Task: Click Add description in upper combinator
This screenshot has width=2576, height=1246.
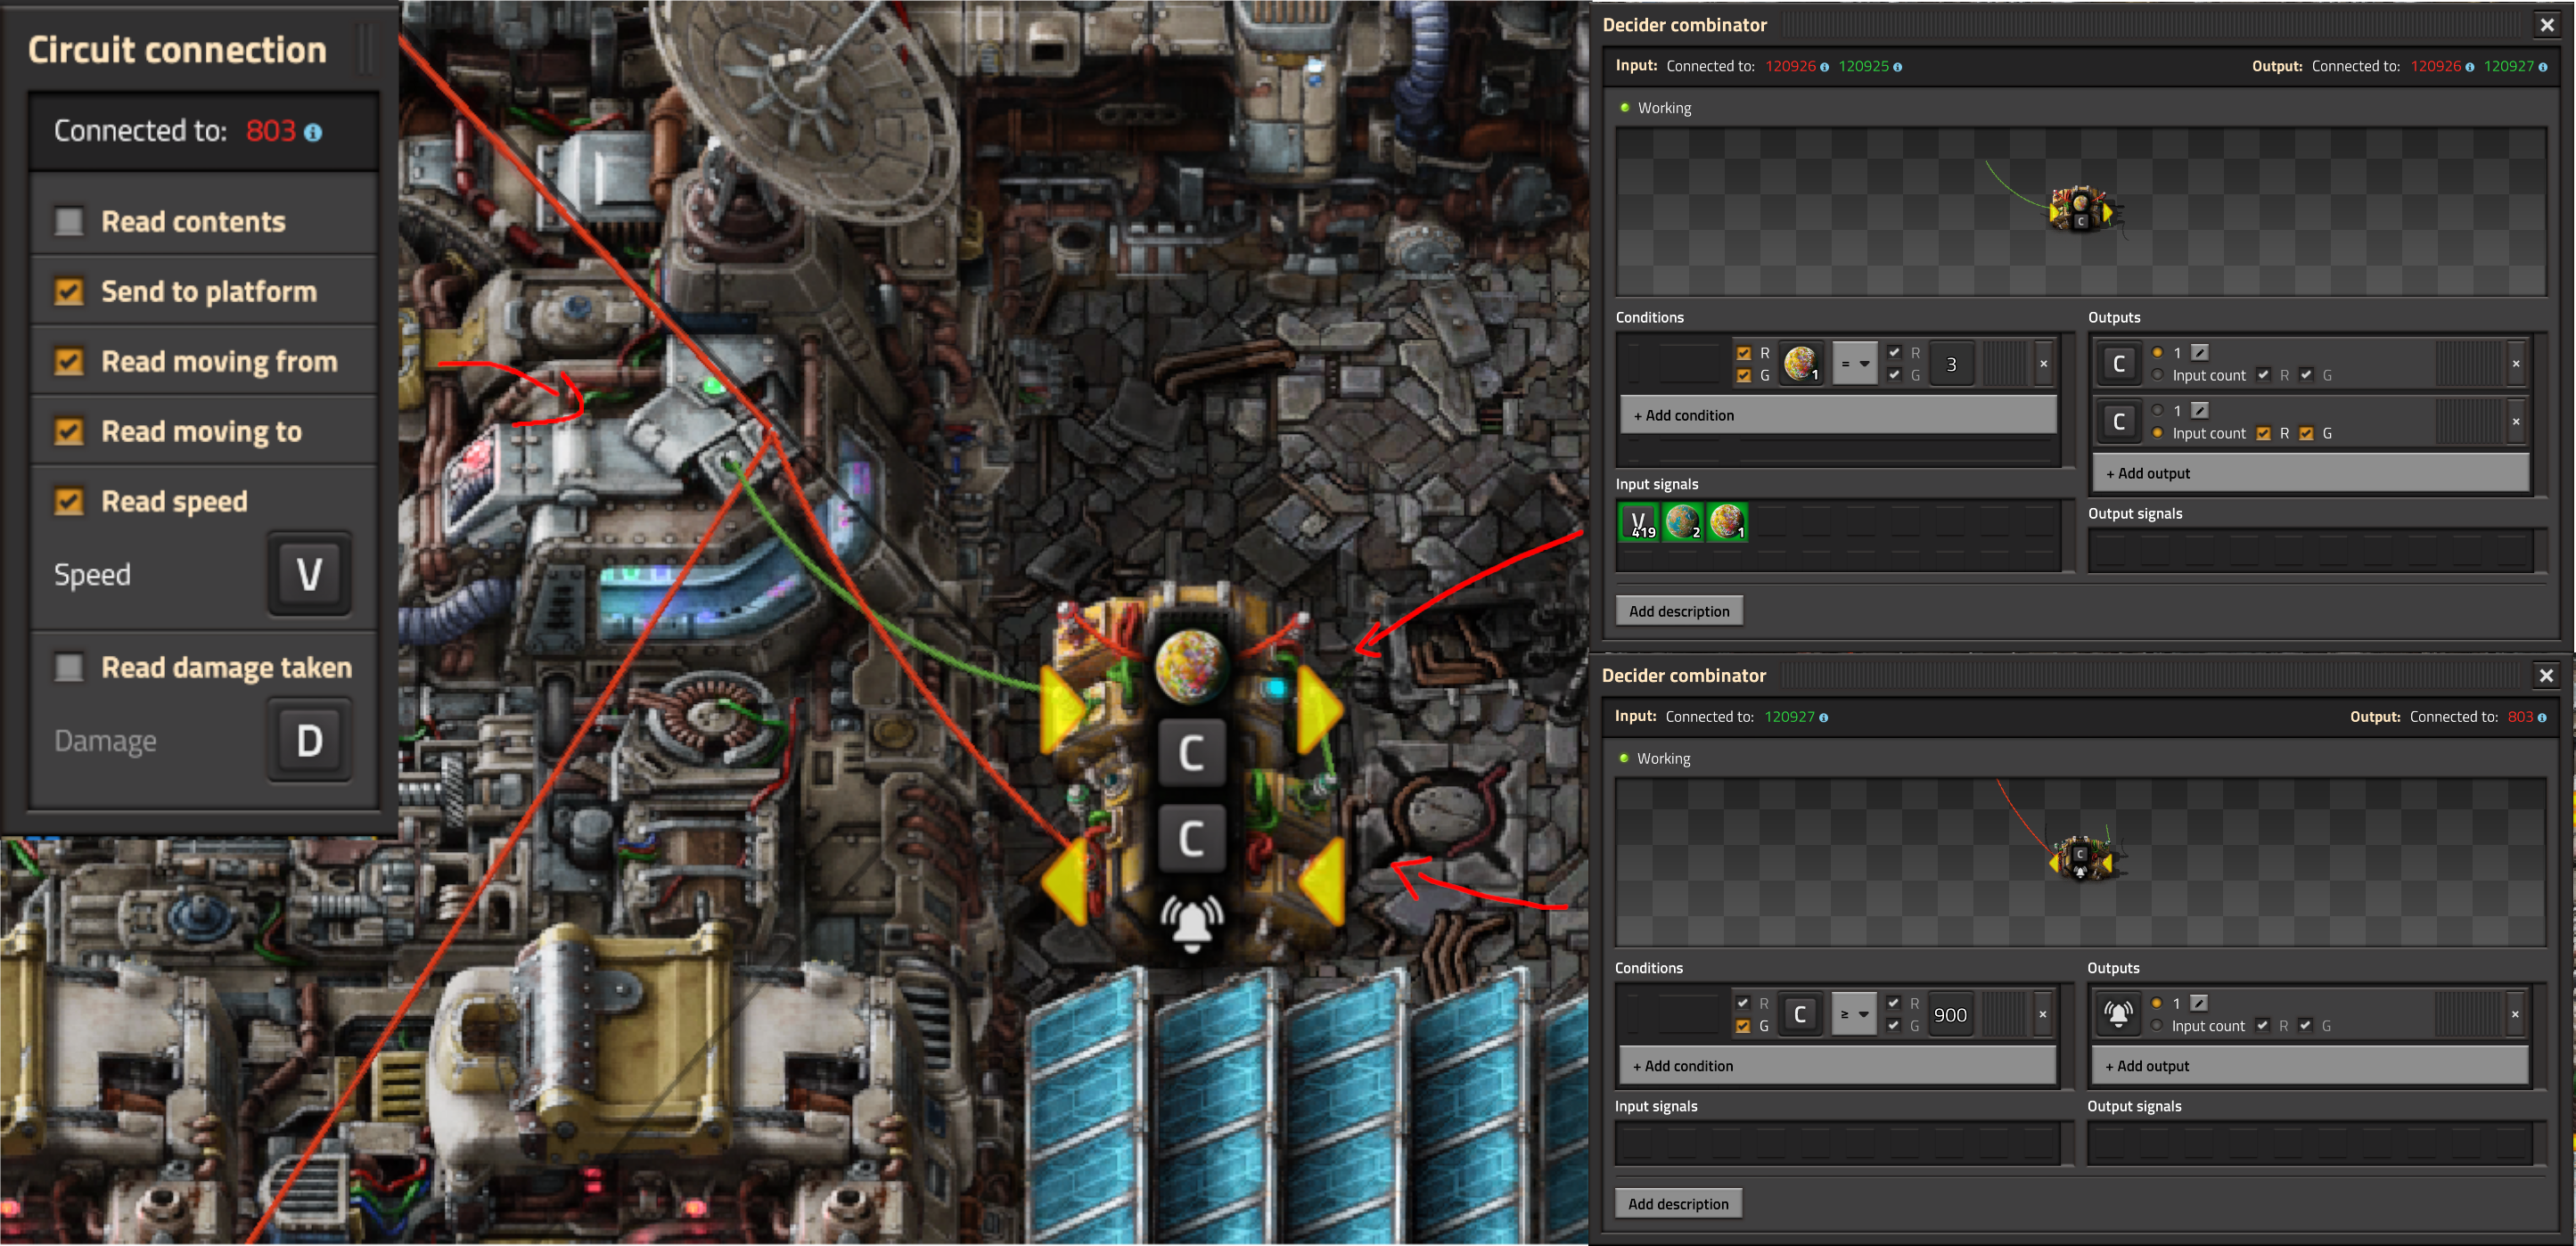Action: point(1678,611)
